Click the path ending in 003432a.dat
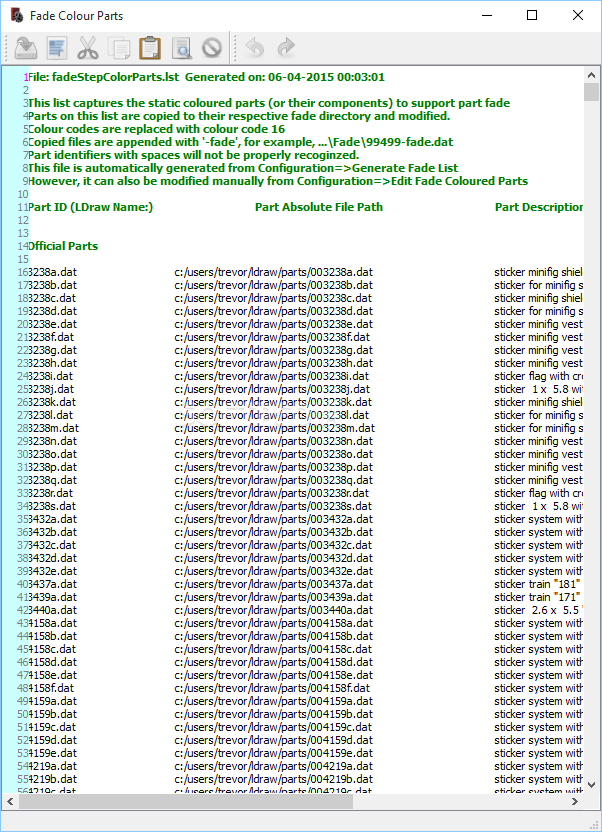The width and height of the screenshot is (602, 832). tap(274, 519)
